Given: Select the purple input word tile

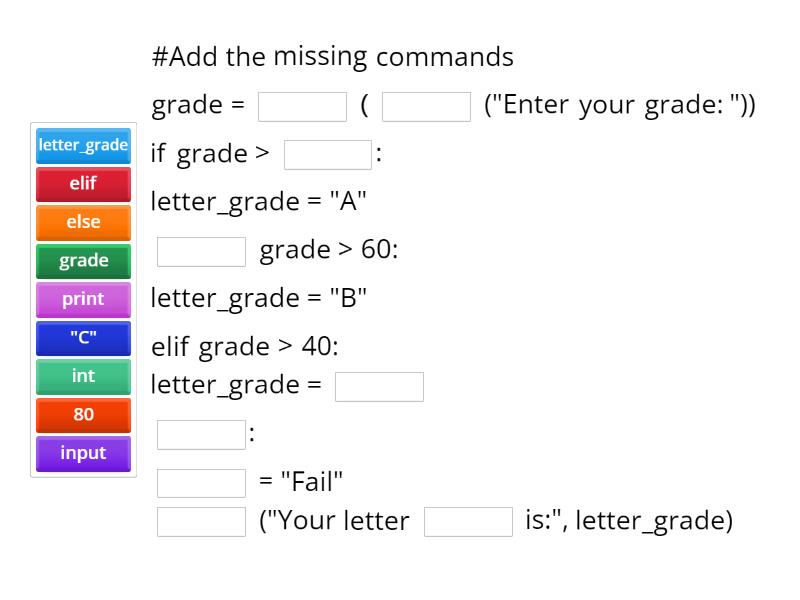Looking at the screenshot, I should click(83, 453).
